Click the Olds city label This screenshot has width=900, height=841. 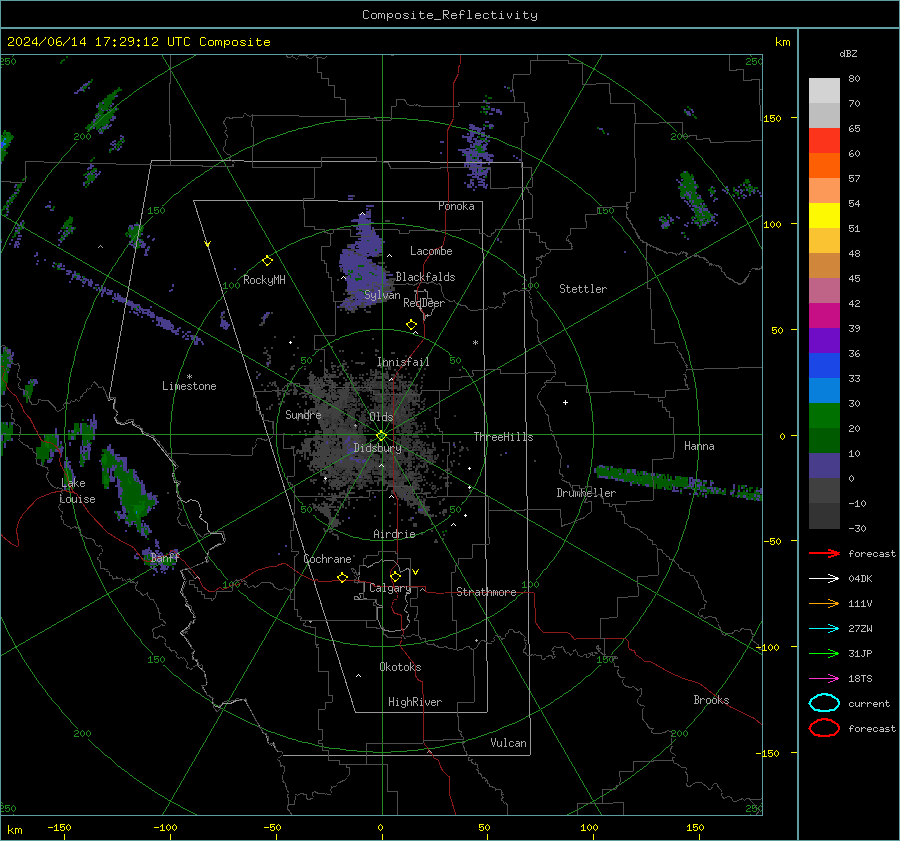[x=381, y=417]
